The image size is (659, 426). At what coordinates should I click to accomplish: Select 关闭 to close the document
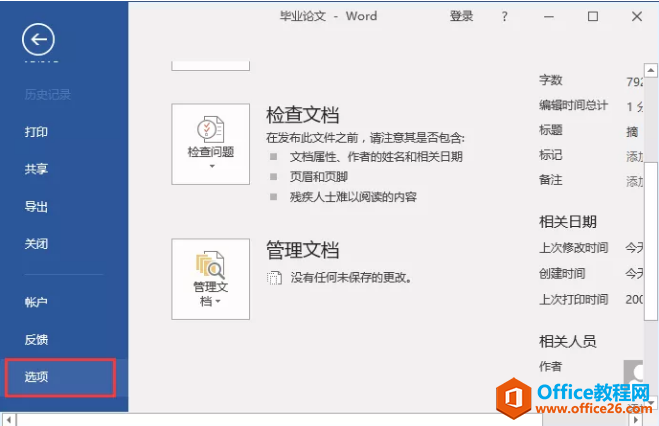(x=36, y=244)
